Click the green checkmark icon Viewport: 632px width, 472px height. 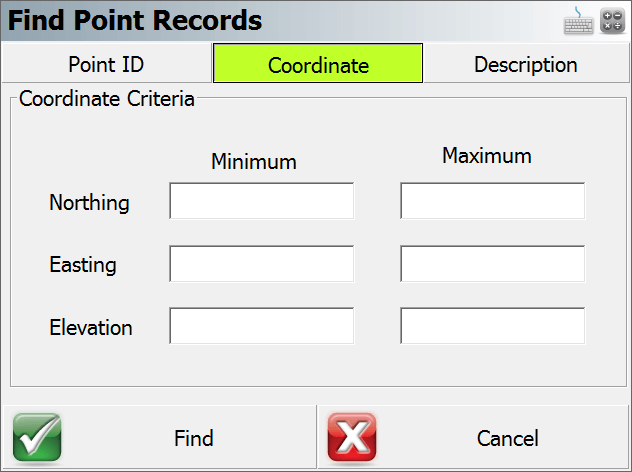pos(37,437)
